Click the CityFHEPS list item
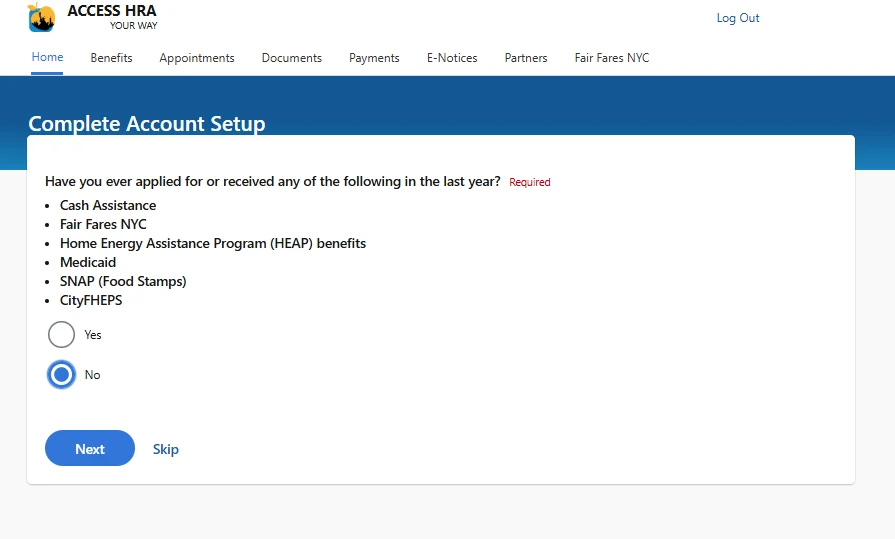Image resolution: width=895 pixels, height=539 pixels. (91, 300)
